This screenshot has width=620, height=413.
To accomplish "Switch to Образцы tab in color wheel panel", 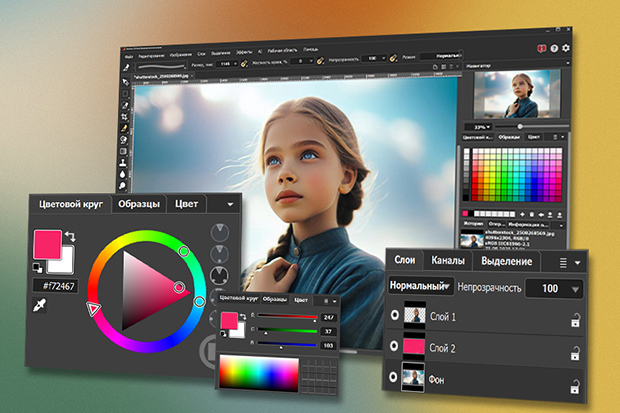I will click(139, 204).
